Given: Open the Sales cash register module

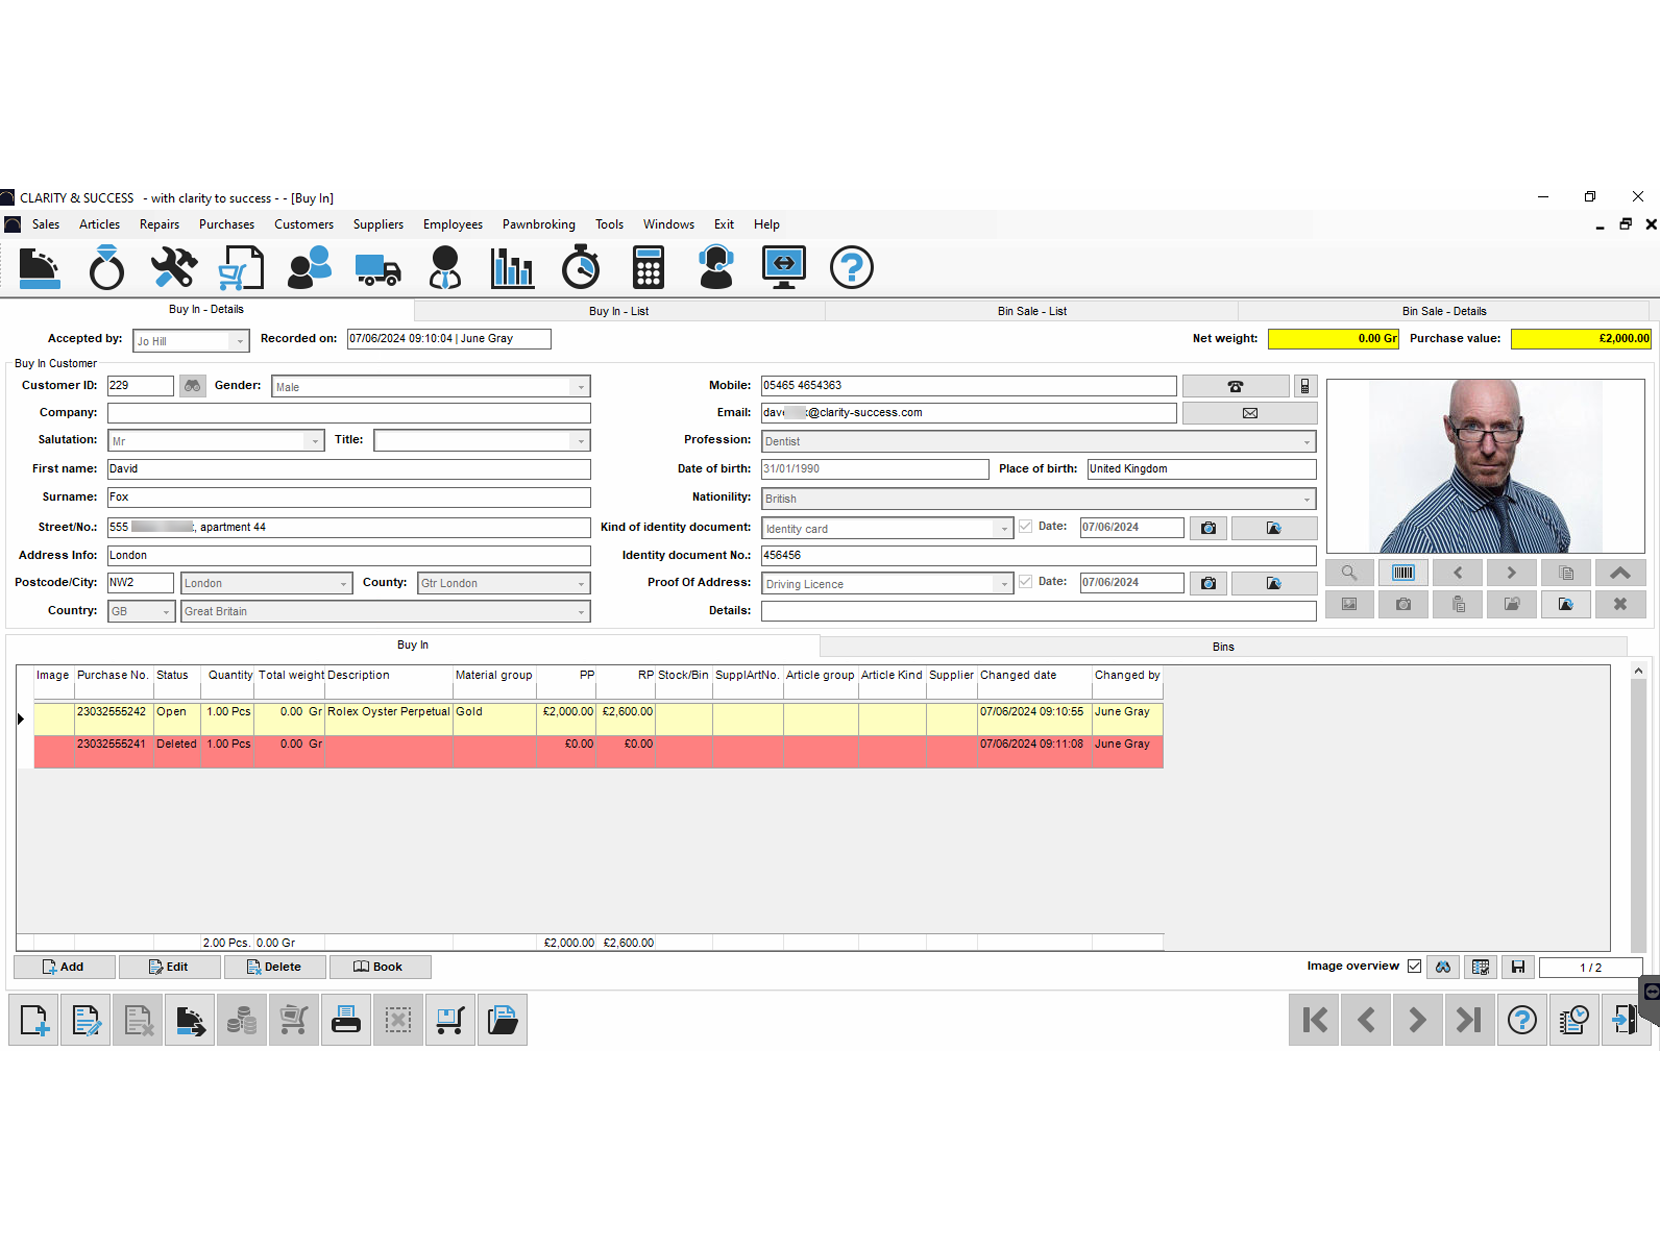Looking at the screenshot, I should (38, 267).
